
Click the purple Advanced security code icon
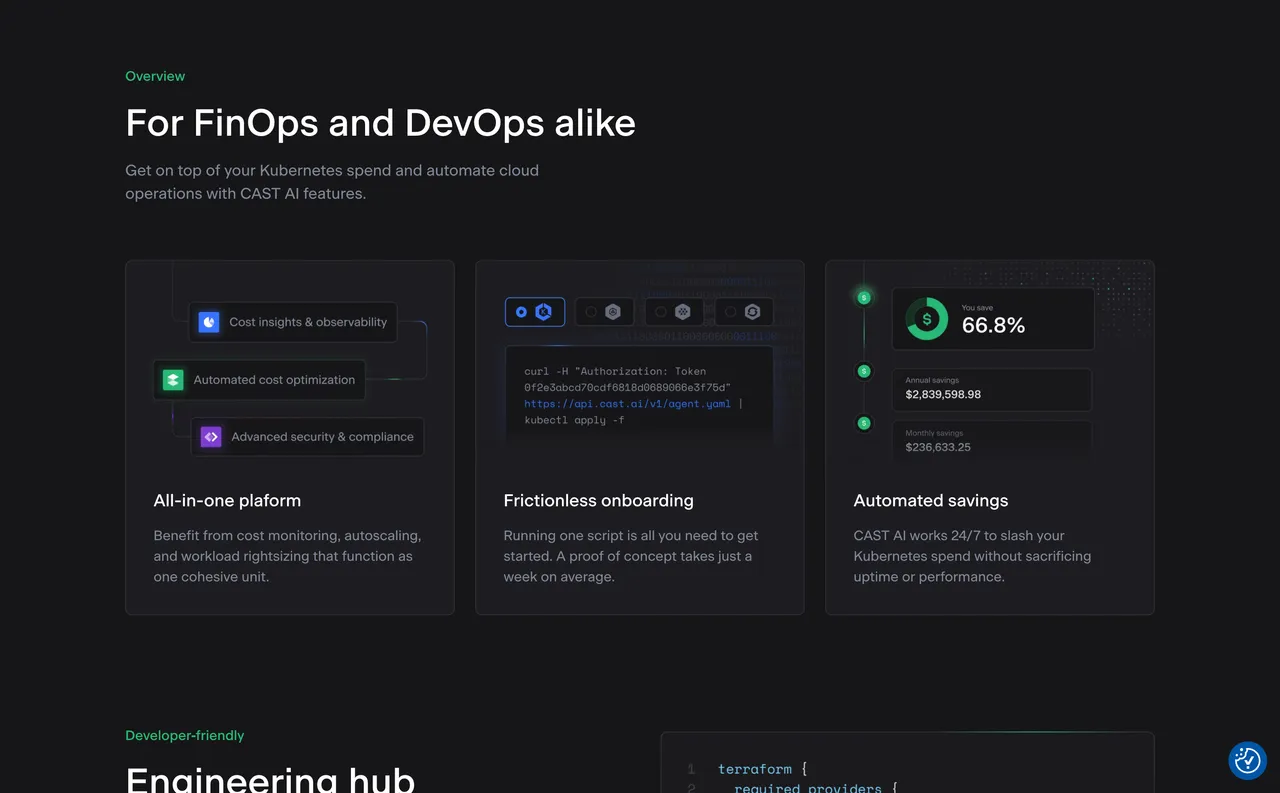(x=211, y=437)
